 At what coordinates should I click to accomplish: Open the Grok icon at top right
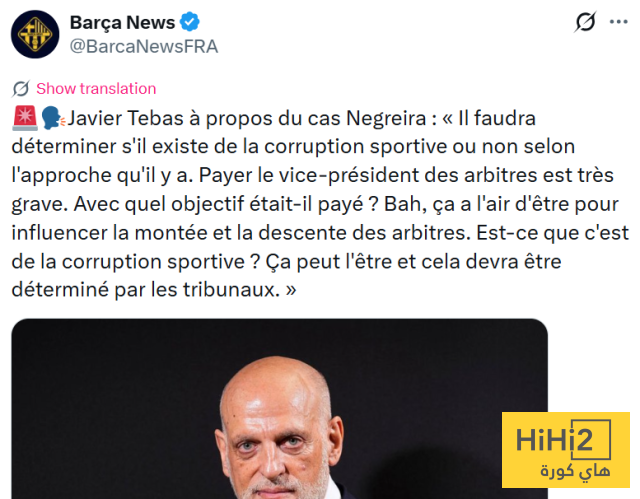click(x=585, y=22)
